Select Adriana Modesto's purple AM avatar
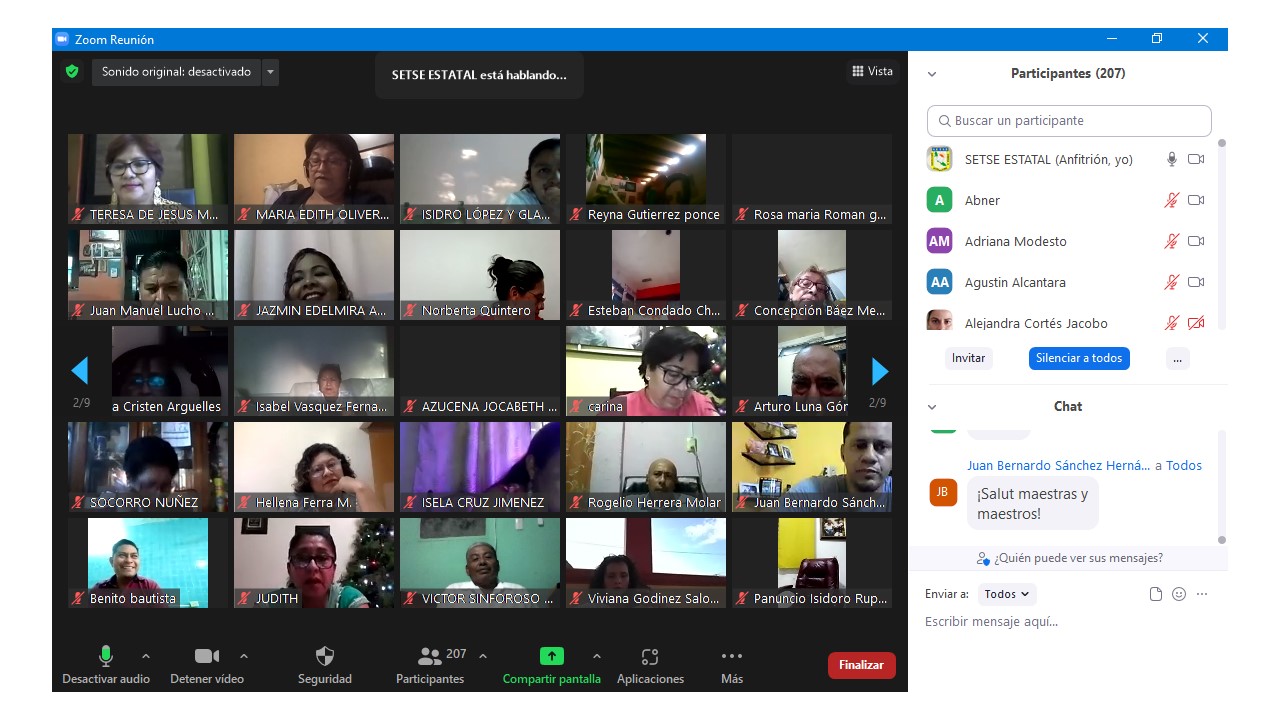Image resolution: width=1280 pixels, height=720 pixels. click(939, 241)
